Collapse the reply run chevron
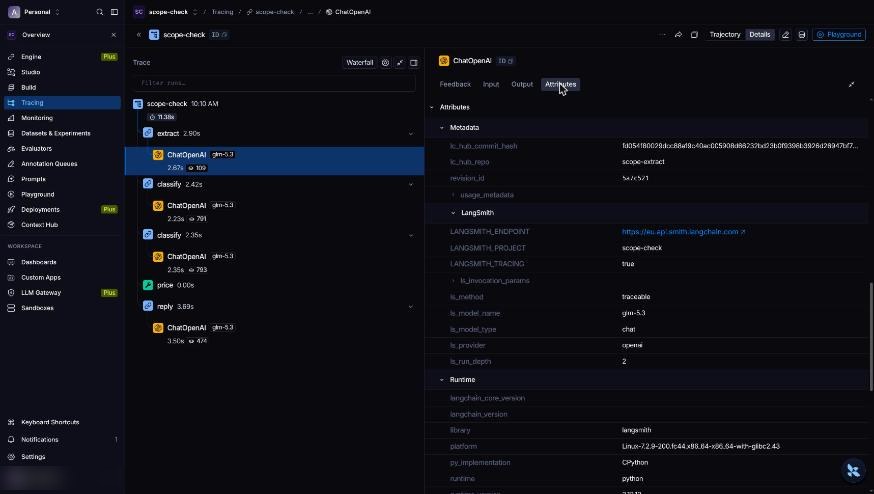The width and height of the screenshot is (874, 494). [x=411, y=307]
